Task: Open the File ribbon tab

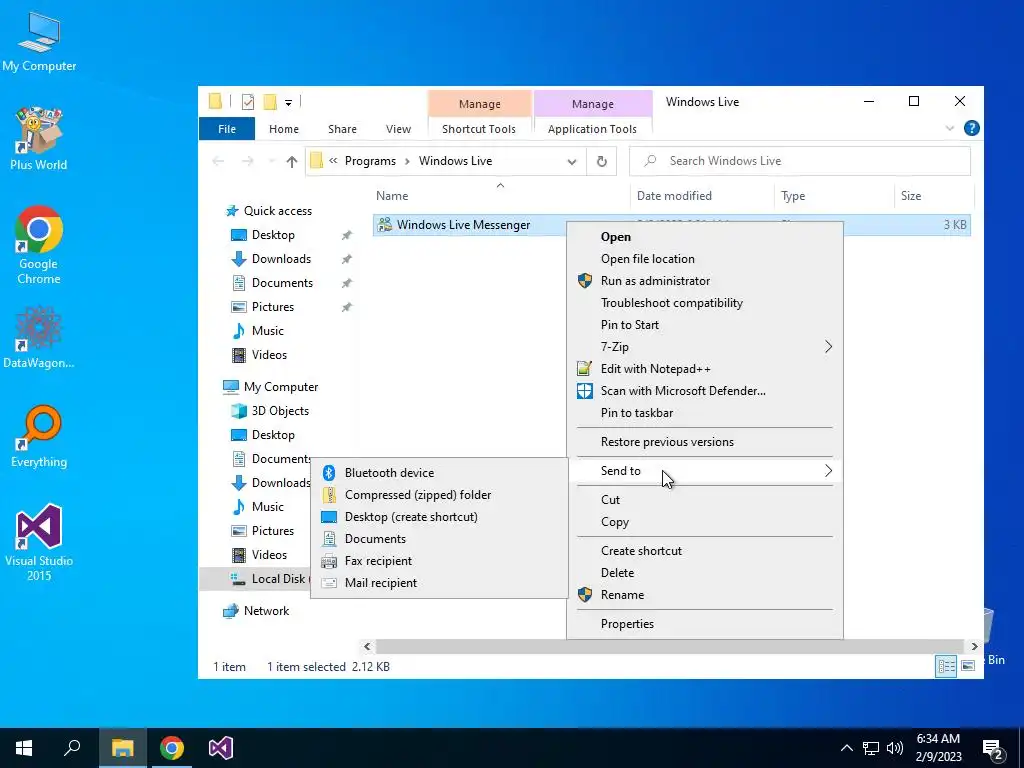Action: click(227, 129)
